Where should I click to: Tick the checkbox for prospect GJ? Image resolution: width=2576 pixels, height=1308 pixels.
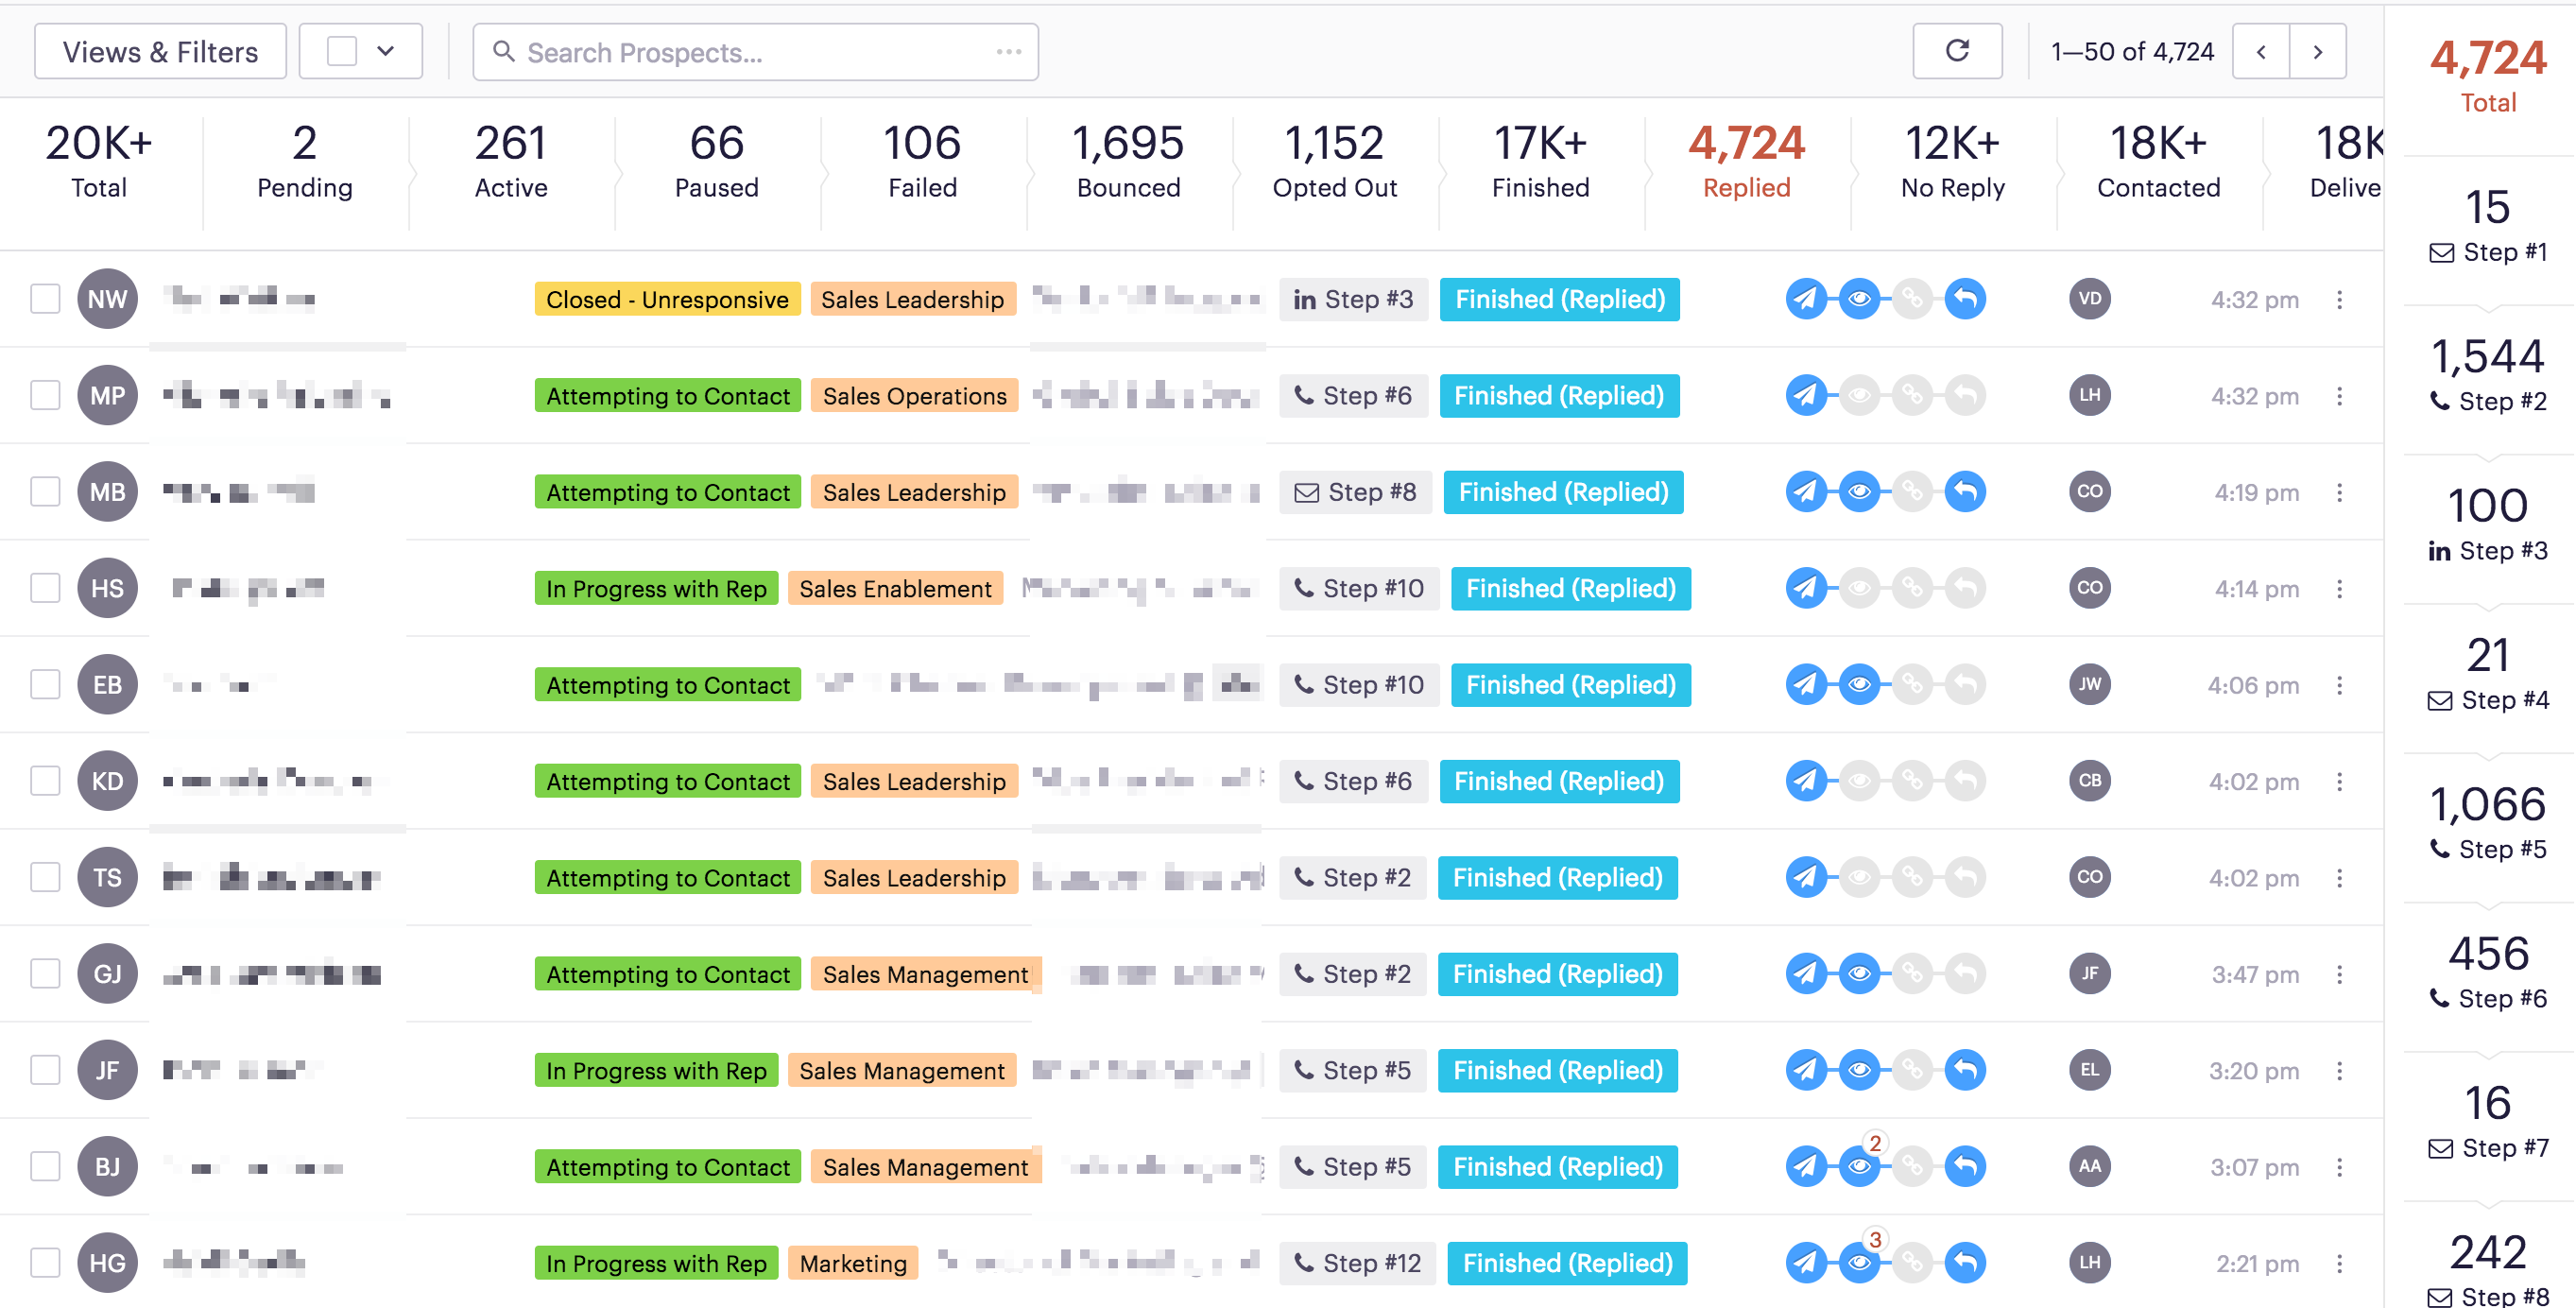tap(45, 974)
